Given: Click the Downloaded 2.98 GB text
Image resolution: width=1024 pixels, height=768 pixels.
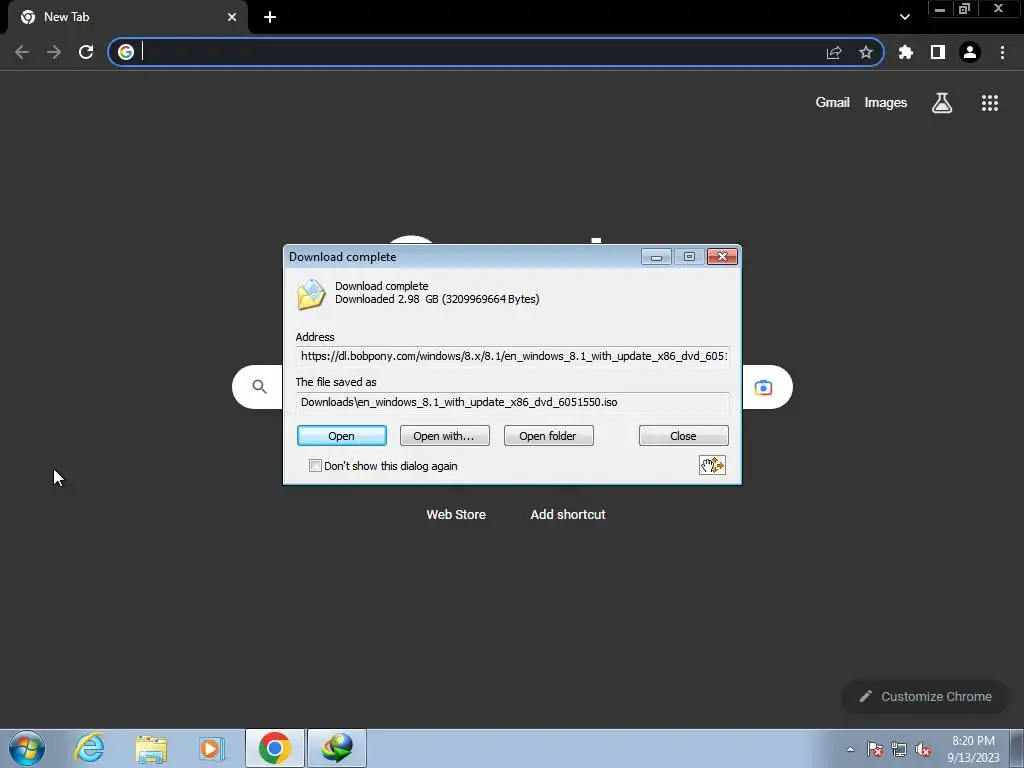Looking at the screenshot, I should click(x=437, y=300).
